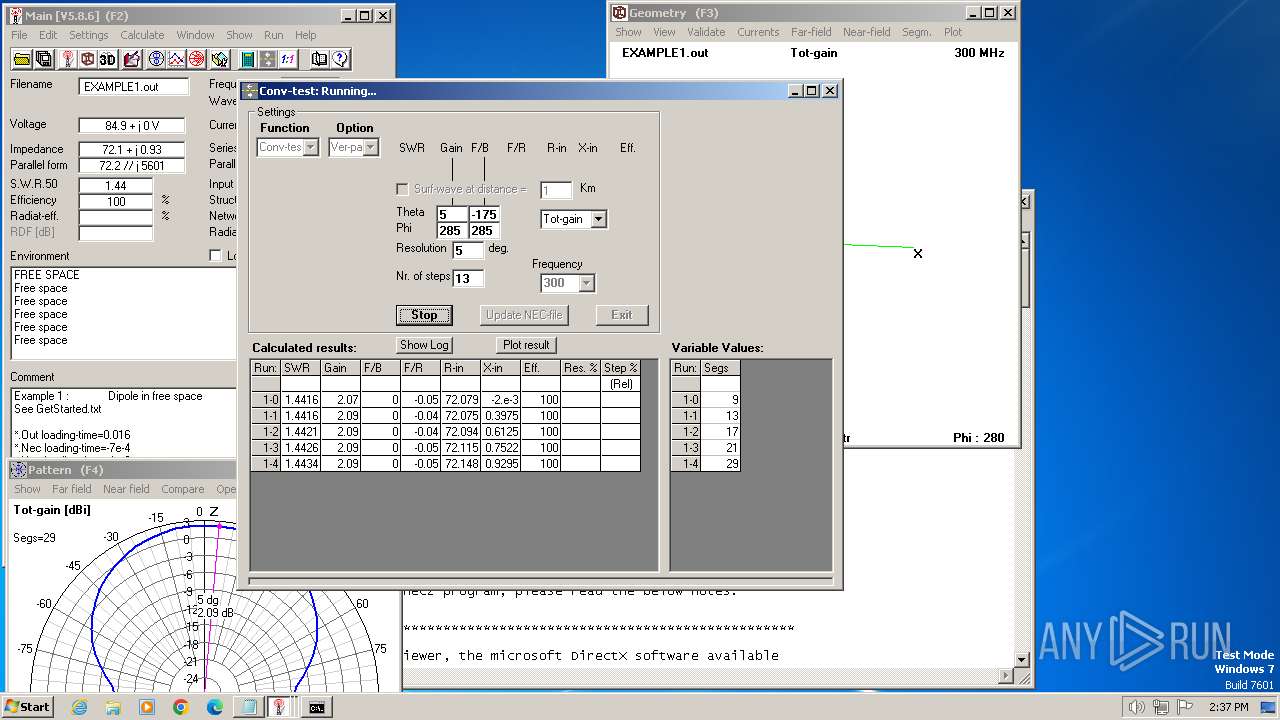The width and height of the screenshot is (1280, 720).
Task: Toggle the checkbox beside the Environment label
Action: (214, 256)
